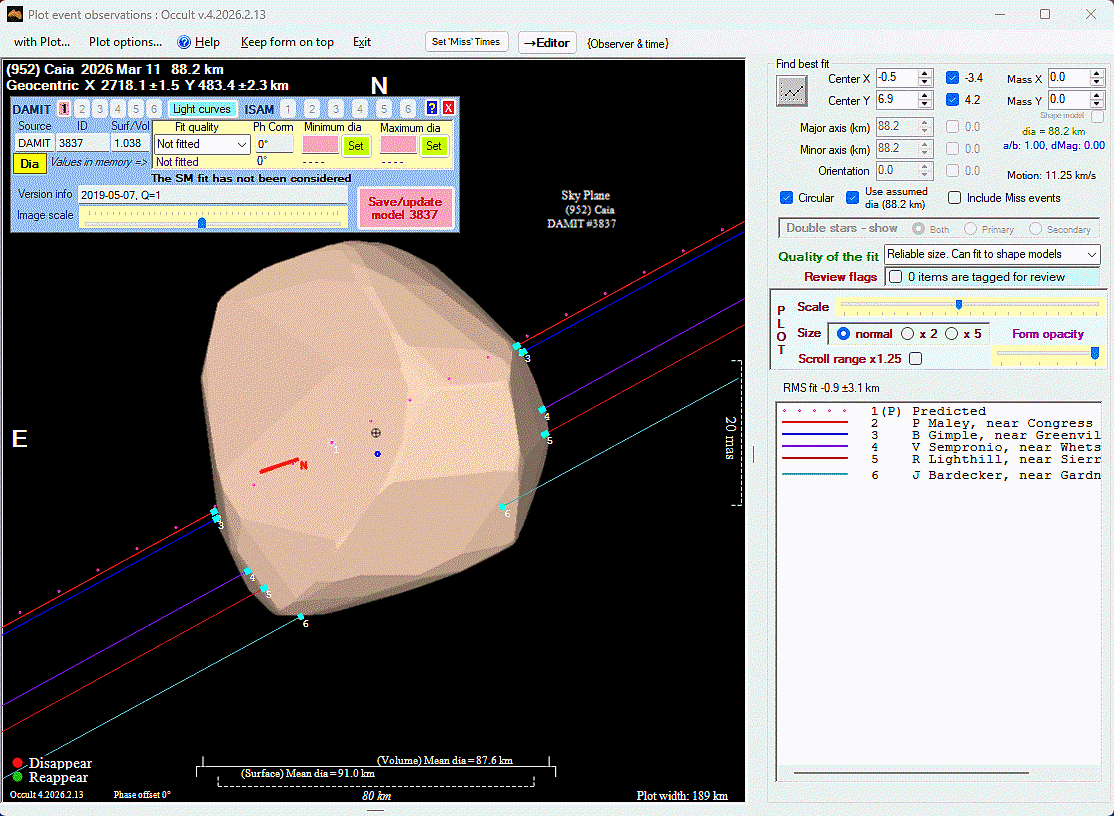Viewport: 1114px width, 816px height.
Task: Enable Include Miss events checkbox
Action: [955, 198]
